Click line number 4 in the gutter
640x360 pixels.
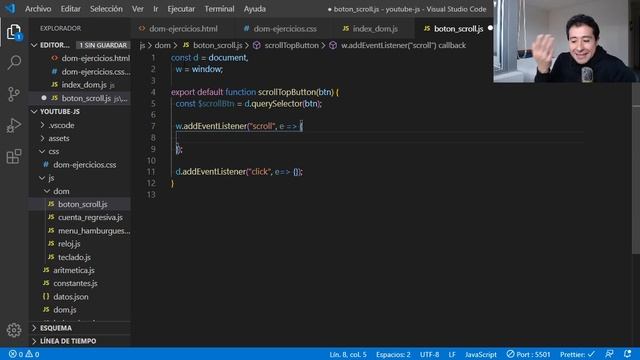coord(153,92)
